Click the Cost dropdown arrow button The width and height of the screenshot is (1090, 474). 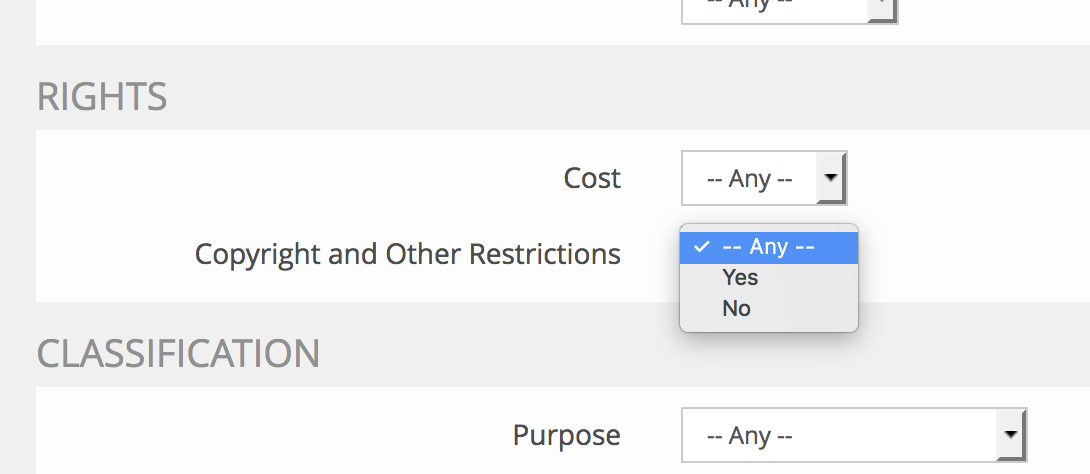[x=831, y=179]
